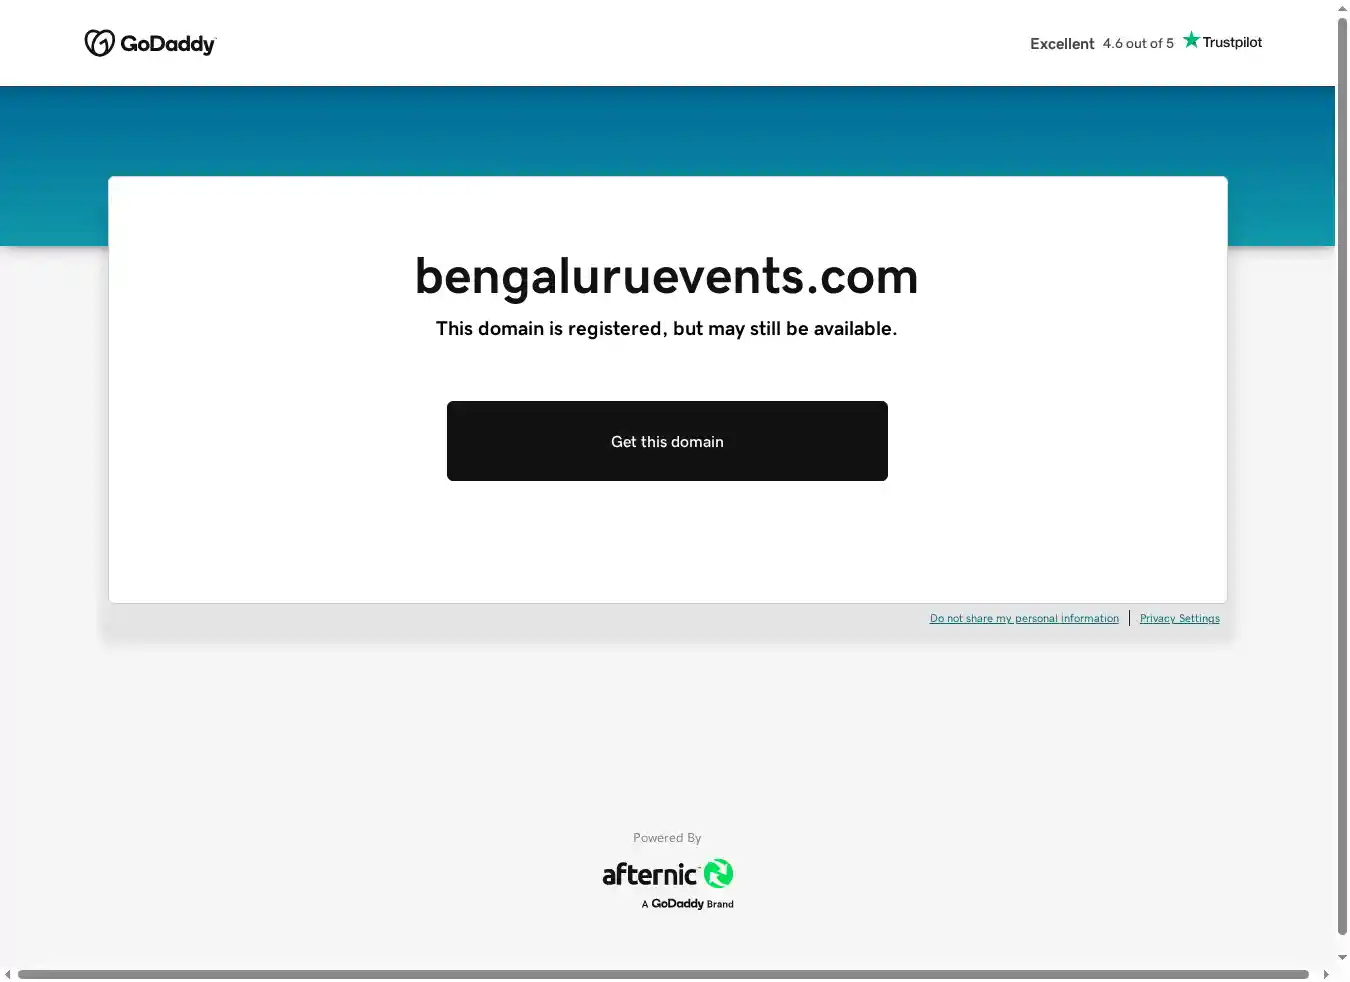Click the Trustpilot green star icon
The height and width of the screenshot is (982, 1350).
coord(1191,40)
